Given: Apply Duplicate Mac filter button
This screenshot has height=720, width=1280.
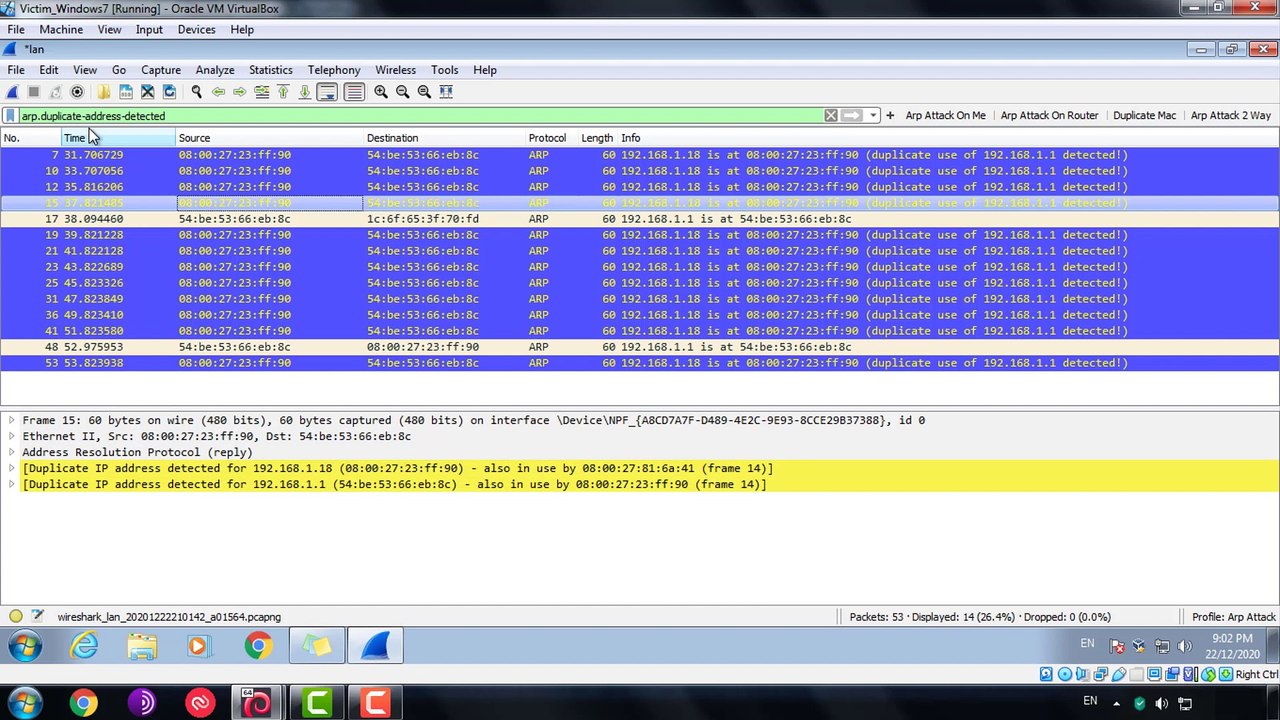Looking at the screenshot, I should tap(1144, 116).
